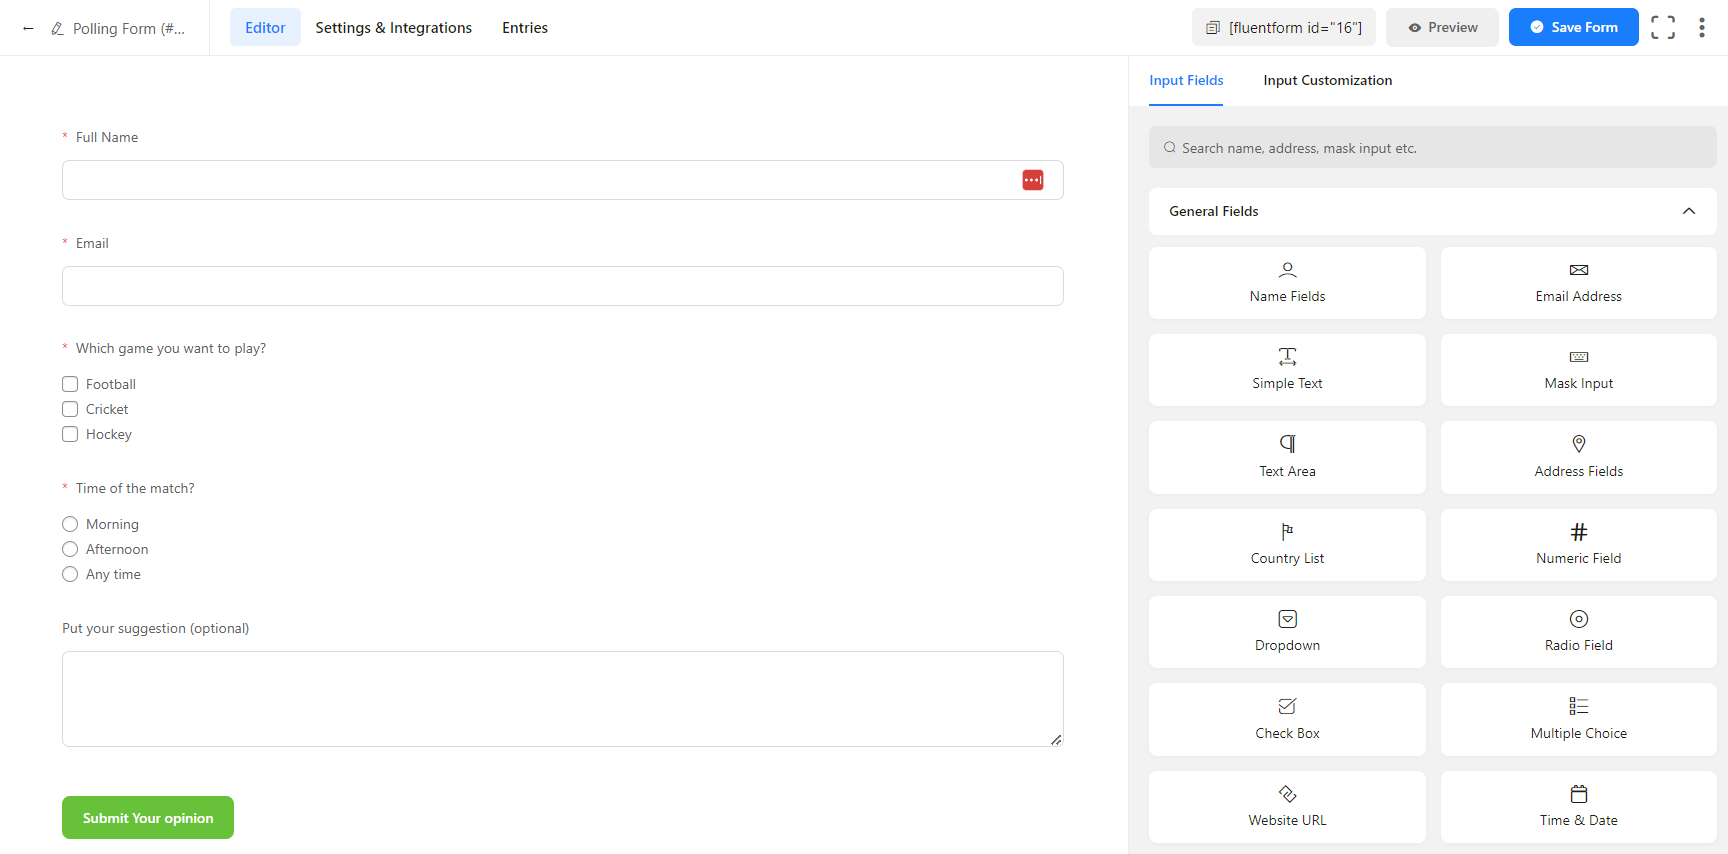Open the Settings & Integrations tab
The width and height of the screenshot is (1728, 854).
(x=393, y=28)
